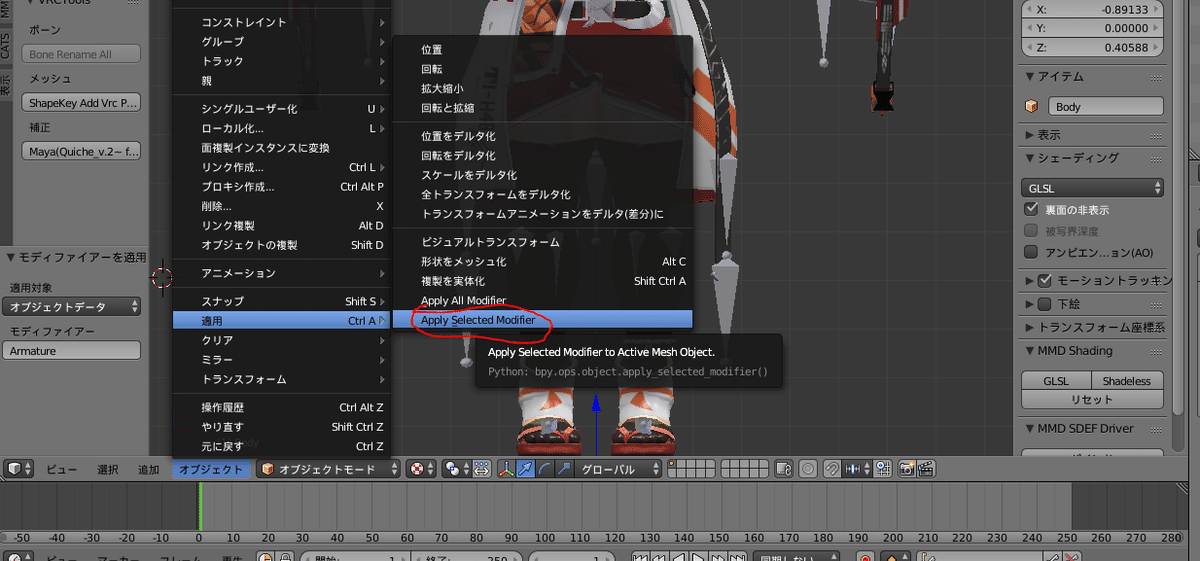Image resolution: width=1200 pixels, height=561 pixels.
Task: Click the object mode cube icon
Action: point(266,469)
